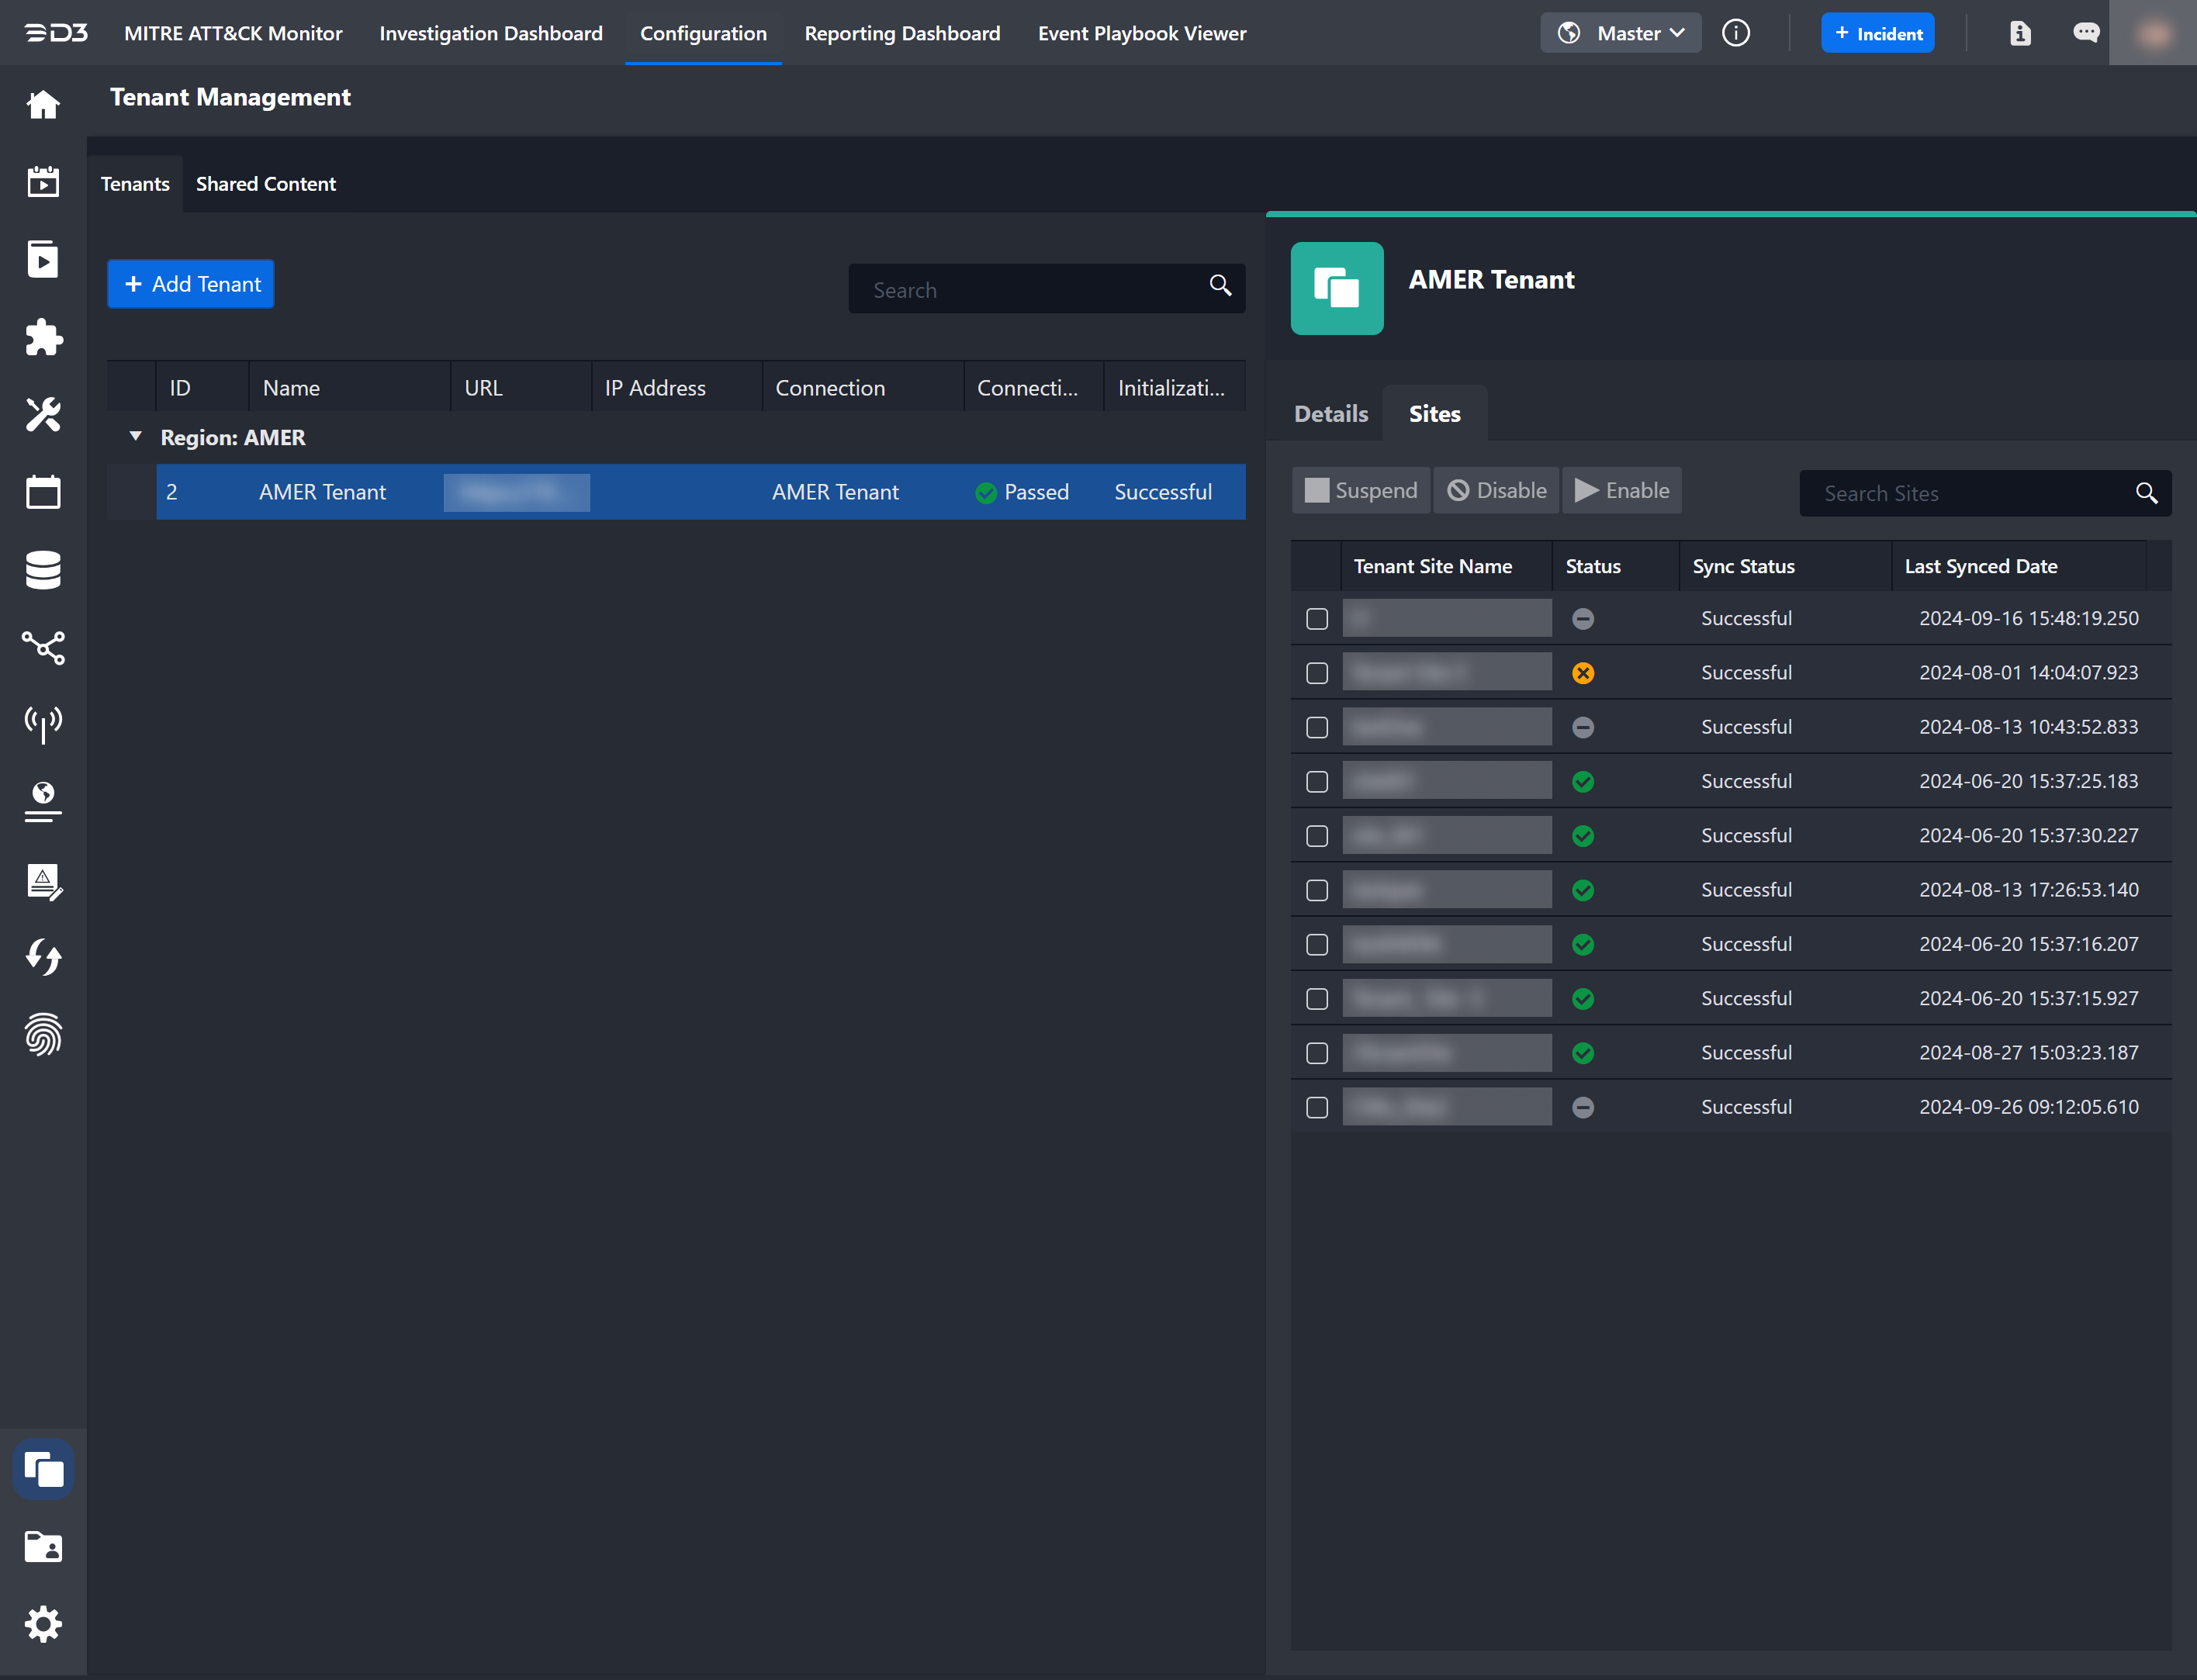The height and width of the screenshot is (1680, 2197).
Task: Click the home icon in sidebar
Action: coord(43,104)
